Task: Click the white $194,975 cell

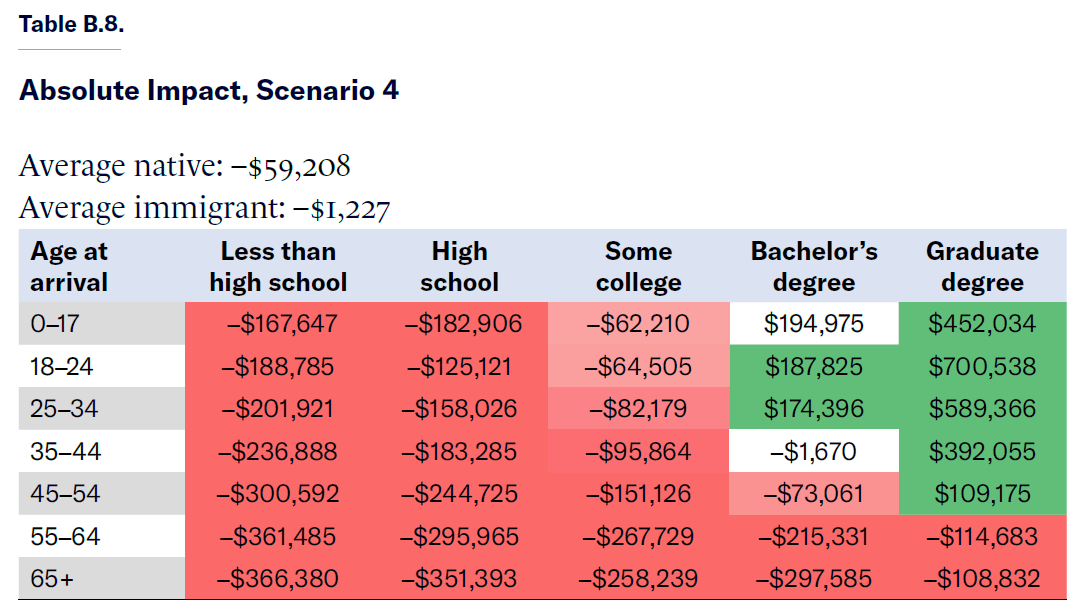Action: click(814, 324)
